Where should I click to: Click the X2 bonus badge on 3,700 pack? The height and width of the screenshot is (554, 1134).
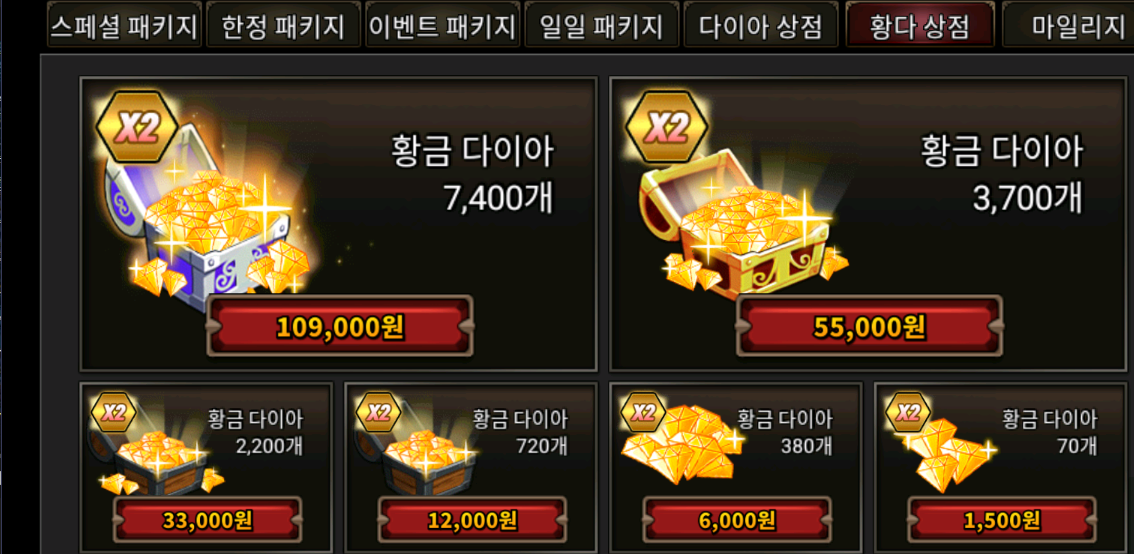[667, 129]
